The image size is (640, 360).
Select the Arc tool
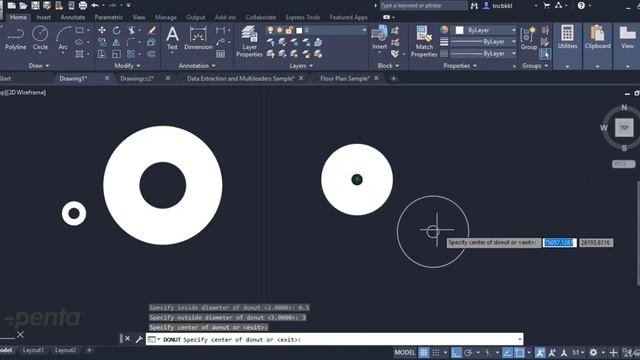click(x=63, y=38)
